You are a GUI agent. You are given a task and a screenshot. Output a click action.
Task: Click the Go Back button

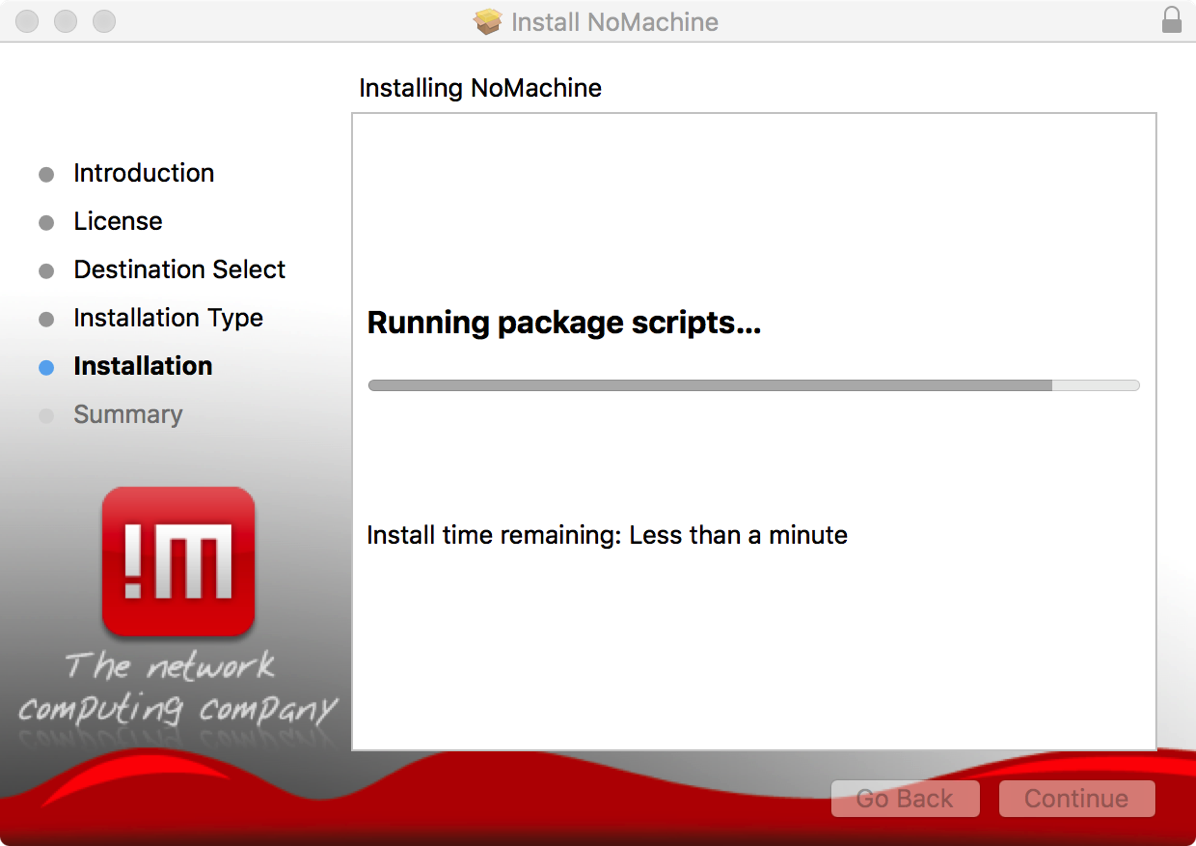pyautogui.click(x=905, y=798)
